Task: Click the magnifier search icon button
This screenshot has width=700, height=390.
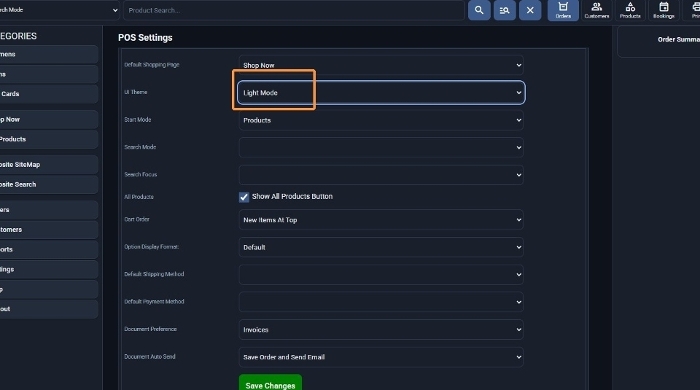Action: click(479, 10)
